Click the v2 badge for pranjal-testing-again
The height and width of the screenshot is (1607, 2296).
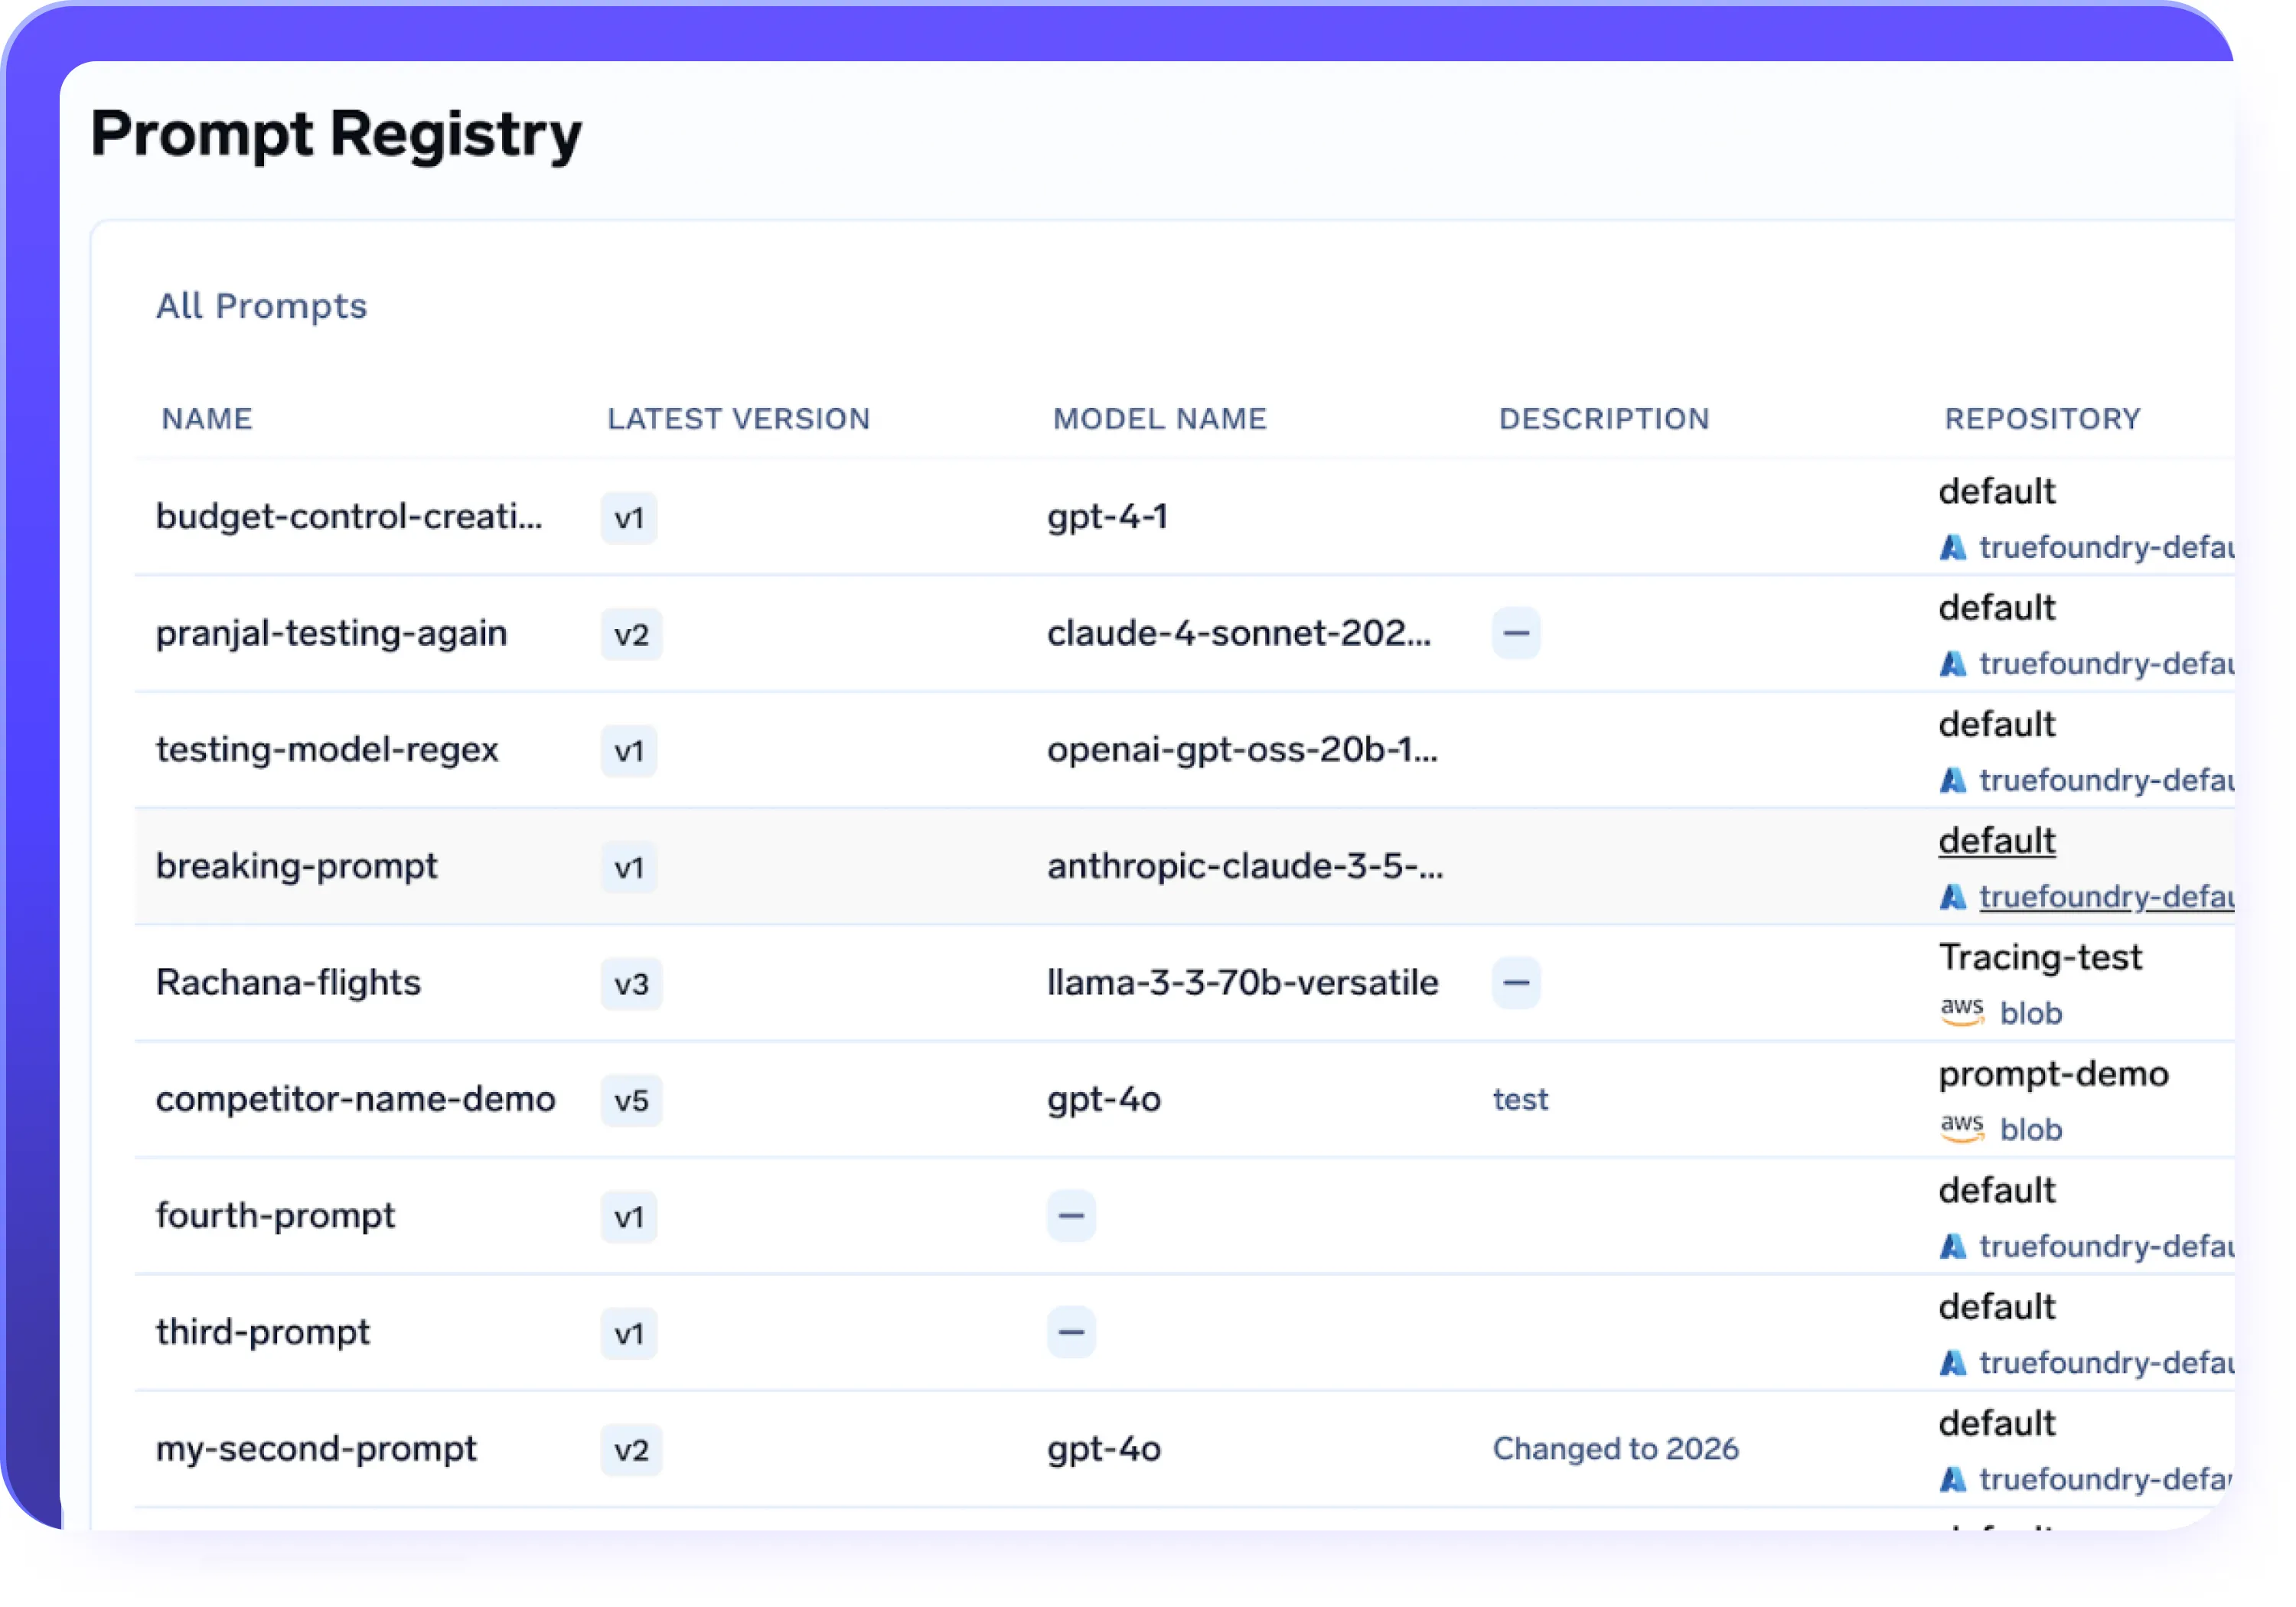point(631,634)
